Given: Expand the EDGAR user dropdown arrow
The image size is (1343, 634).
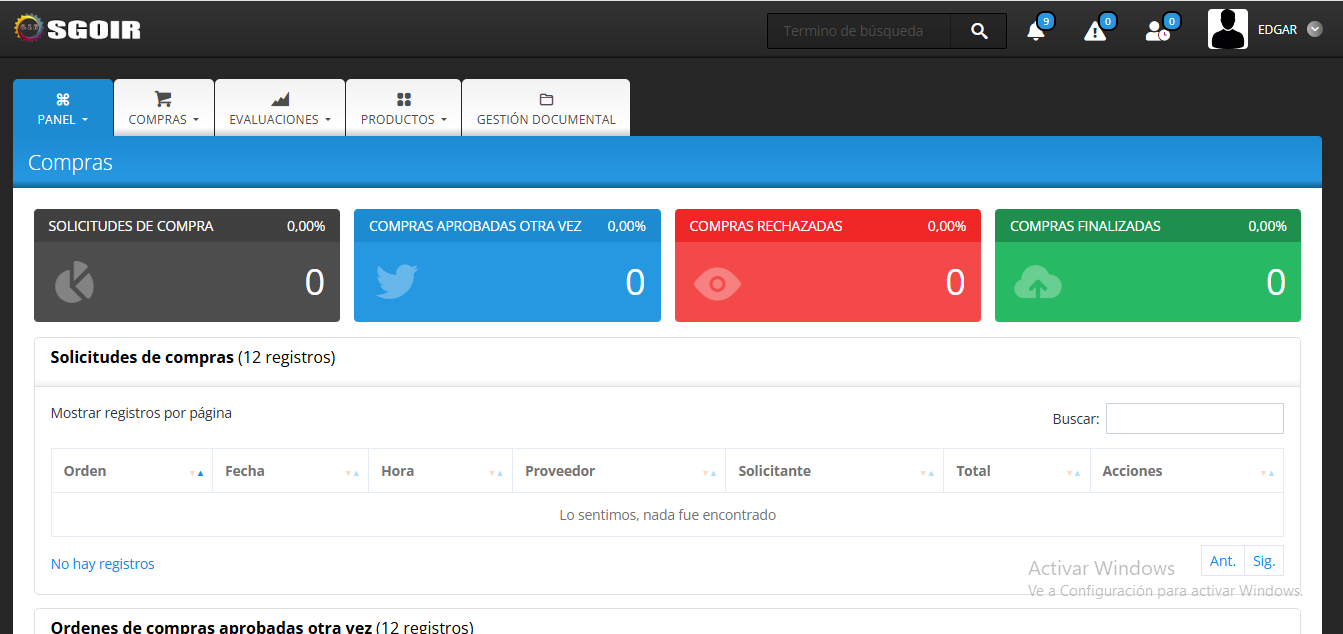Looking at the screenshot, I should pos(1315,29).
